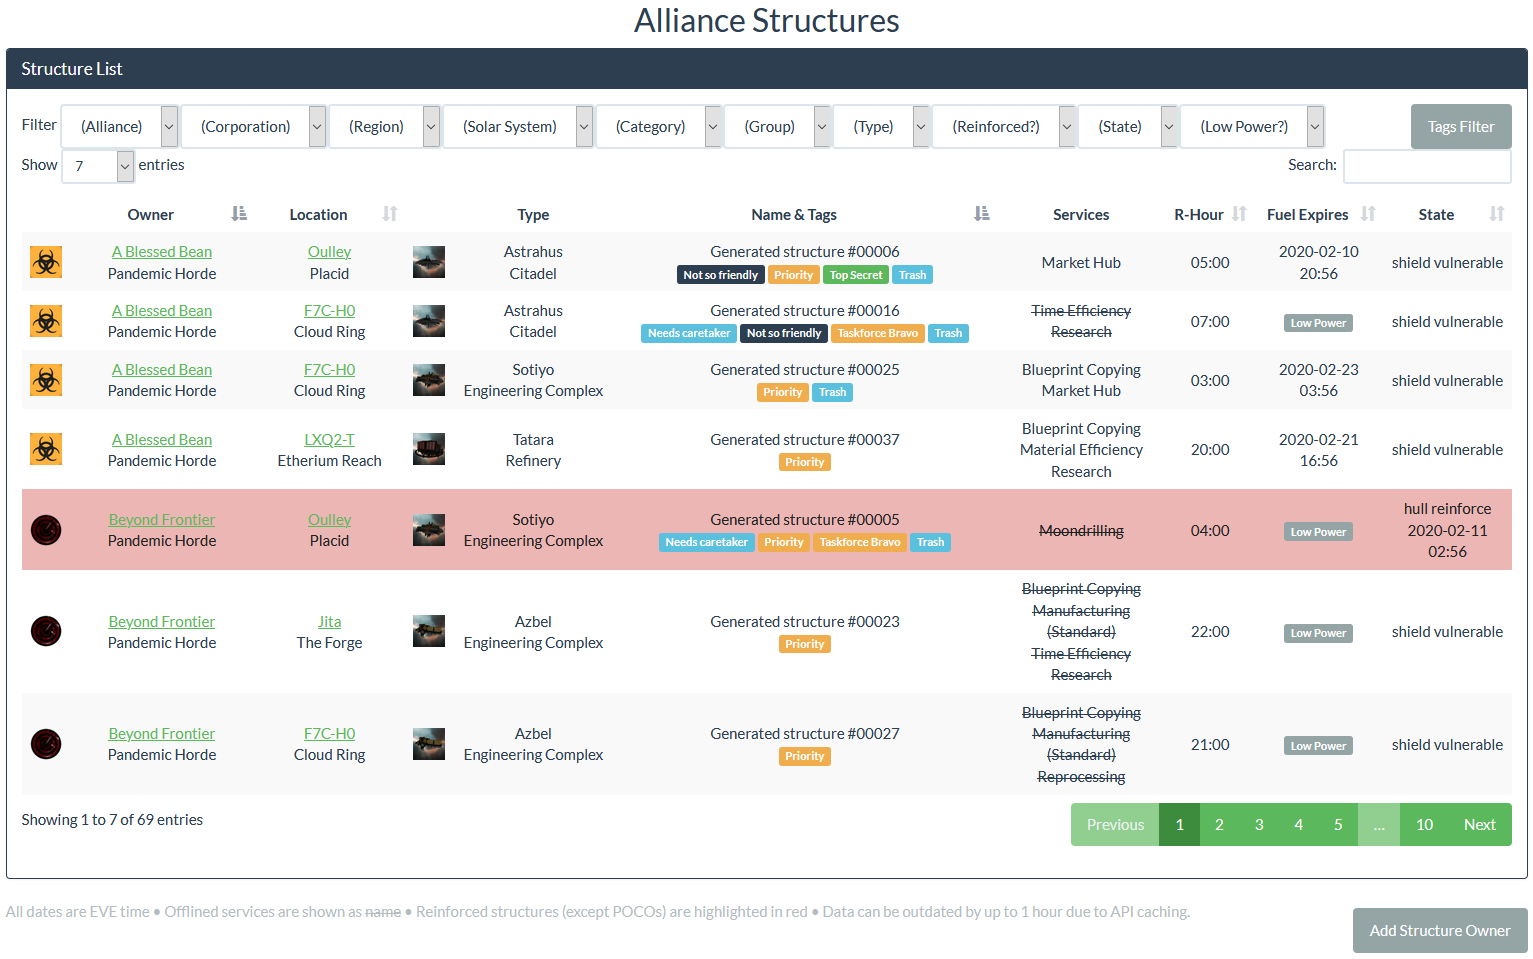Open the A Blessed Bean owner link
Viewport: 1533px width, 959px height.
point(161,251)
